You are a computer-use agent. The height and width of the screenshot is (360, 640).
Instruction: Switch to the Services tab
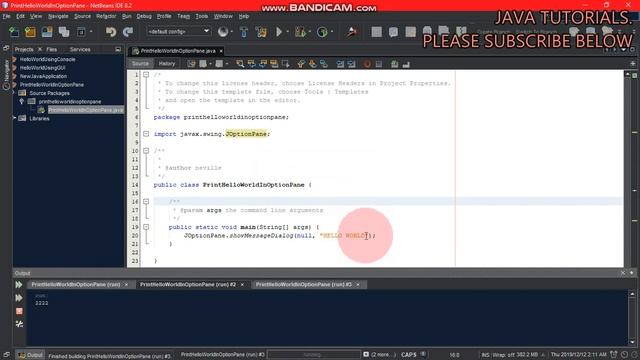click(80, 49)
